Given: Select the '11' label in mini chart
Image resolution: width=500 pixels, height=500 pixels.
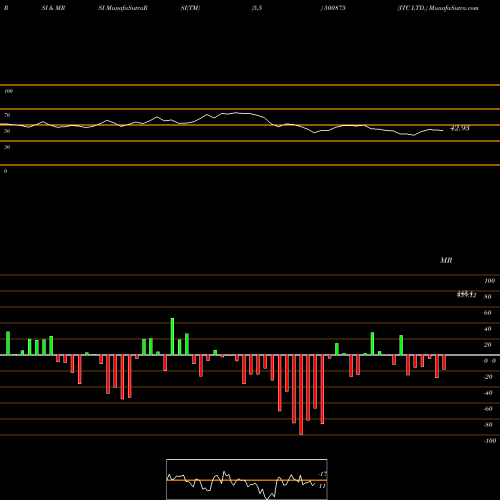Looking at the screenshot, I should 322,486.
